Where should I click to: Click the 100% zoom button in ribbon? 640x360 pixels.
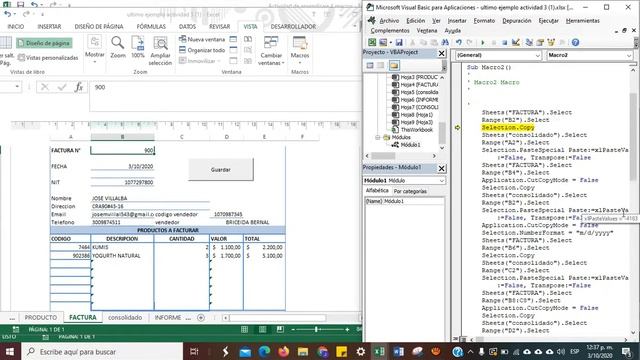tap(138, 47)
